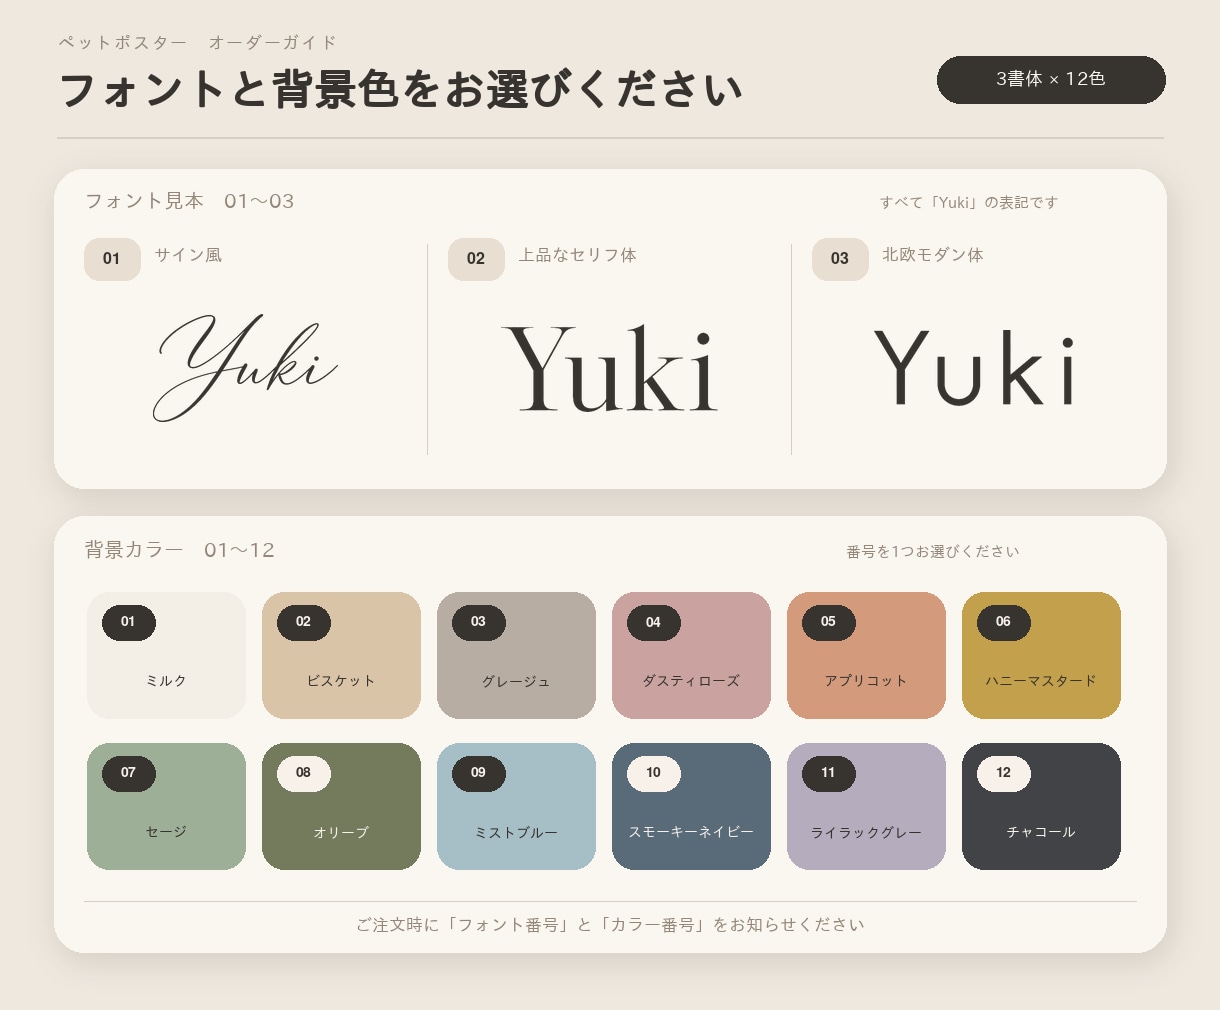Image resolution: width=1220 pixels, height=1010 pixels.
Task: Click the サイン風 font label
Action: [188, 255]
